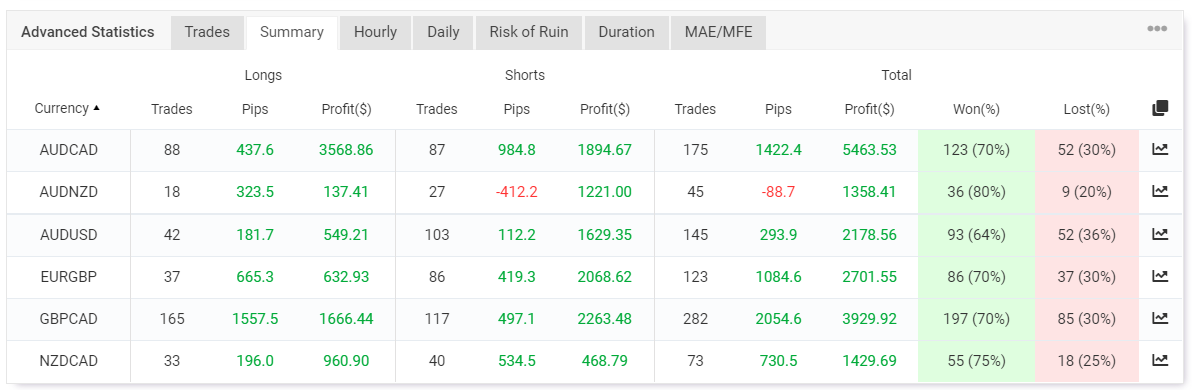Select the Summary tab
1192x390 pixels.
292,33
